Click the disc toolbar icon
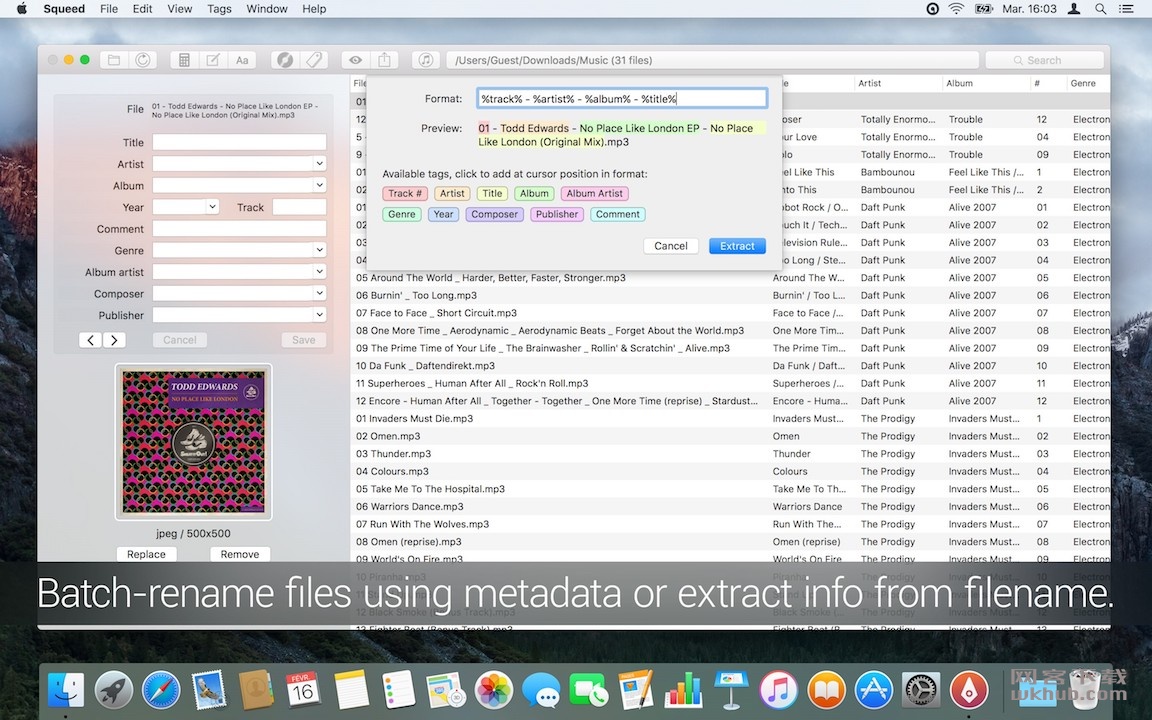 tap(284, 60)
